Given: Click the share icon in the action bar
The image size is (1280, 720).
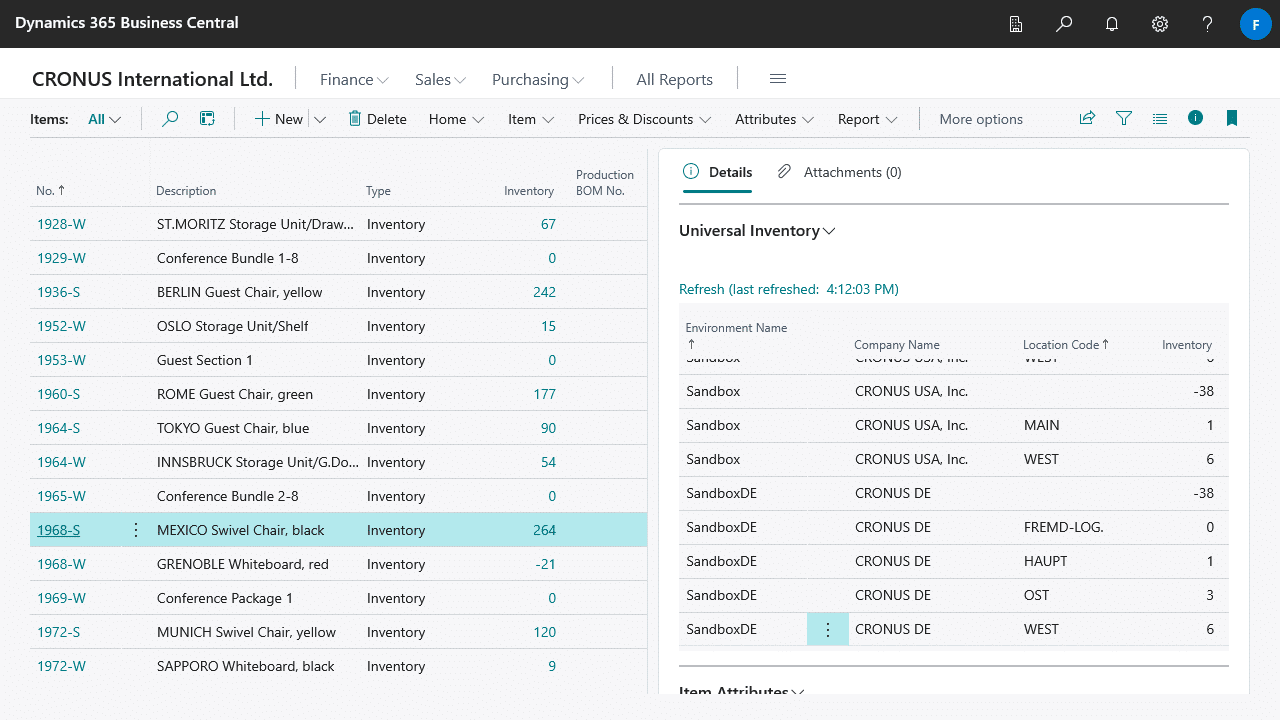Looking at the screenshot, I should (1087, 119).
